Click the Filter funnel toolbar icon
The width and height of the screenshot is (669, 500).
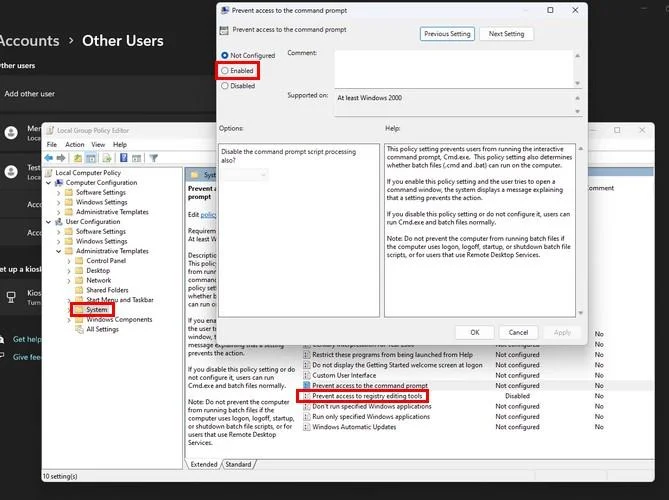coord(154,158)
